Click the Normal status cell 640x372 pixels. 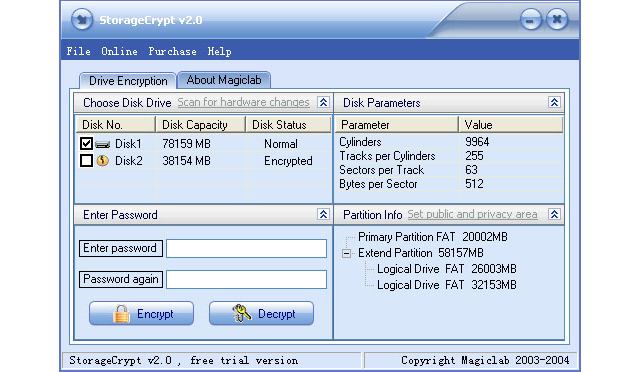click(x=281, y=144)
